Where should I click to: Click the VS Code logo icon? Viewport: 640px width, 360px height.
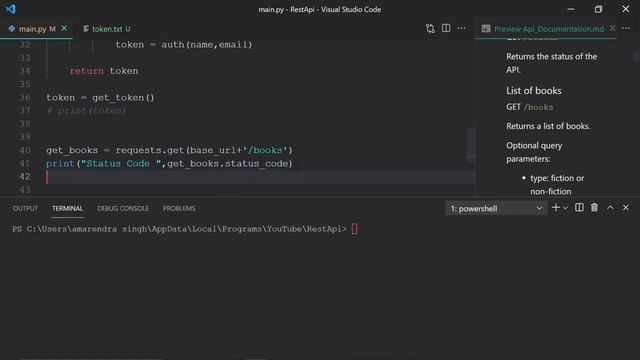pyautogui.click(x=10, y=9)
